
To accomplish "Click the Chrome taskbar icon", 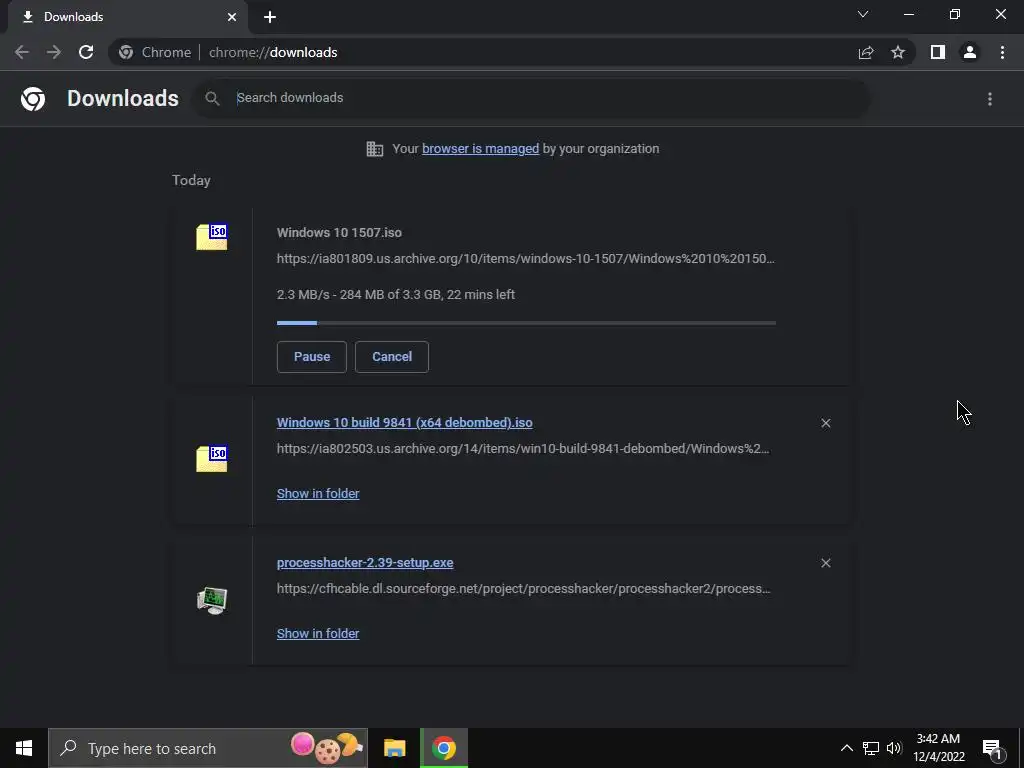I will (x=444, y=748).
